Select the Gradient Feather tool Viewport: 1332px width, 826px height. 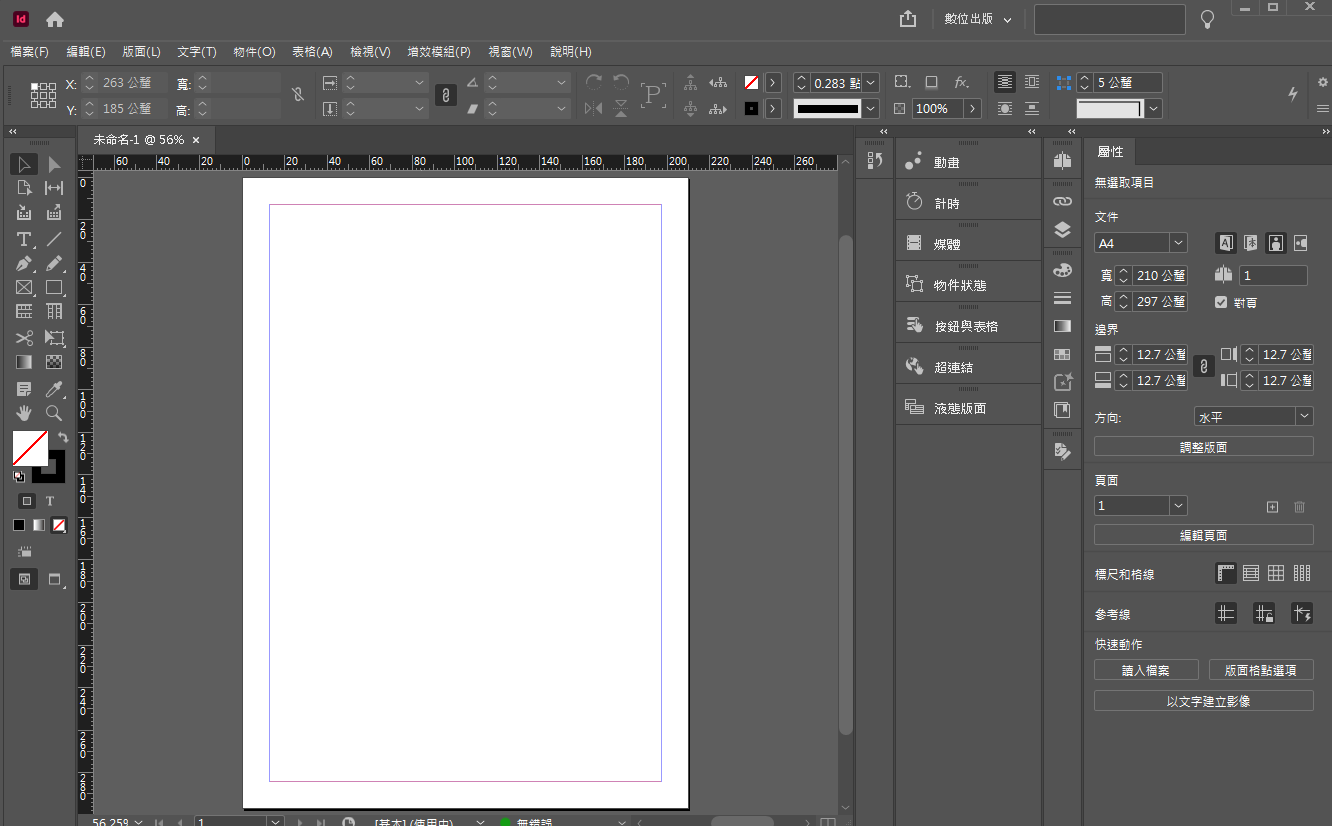coord(54,362)
